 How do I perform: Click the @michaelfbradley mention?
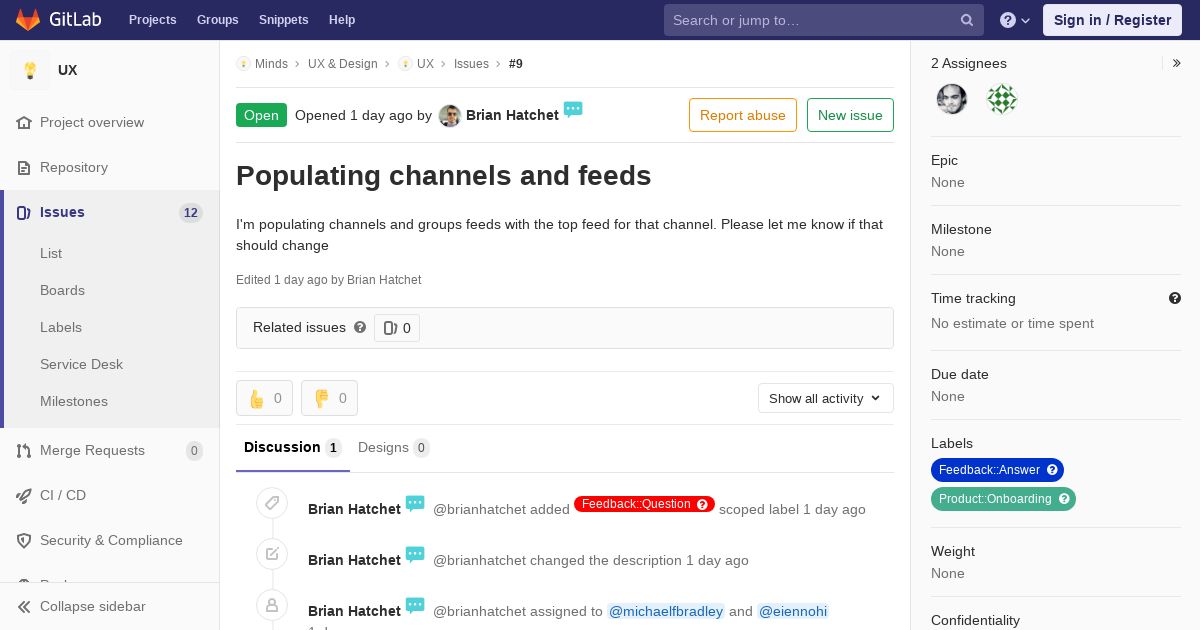pos(666,611)
